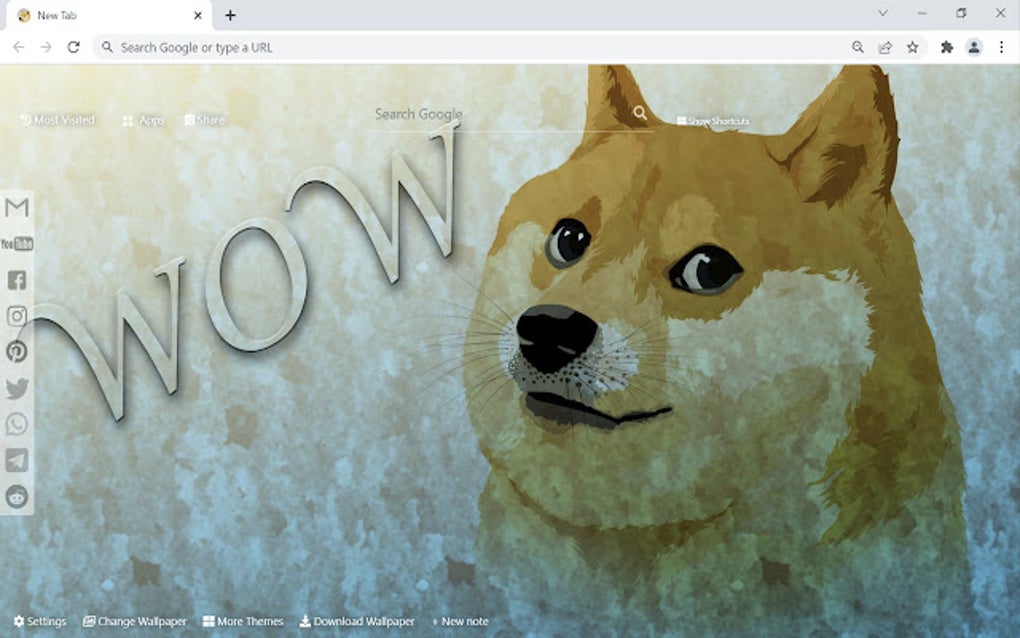Viewport: 1020px width, 638px height.
Task: Open the Chrome three-dot menu
Action: (x=1002, y=47)
